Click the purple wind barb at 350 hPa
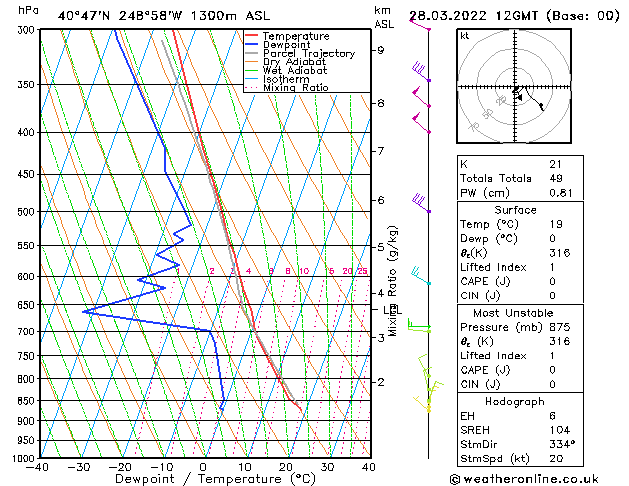This screenshot has width=629, height=486. pos(421,71)
